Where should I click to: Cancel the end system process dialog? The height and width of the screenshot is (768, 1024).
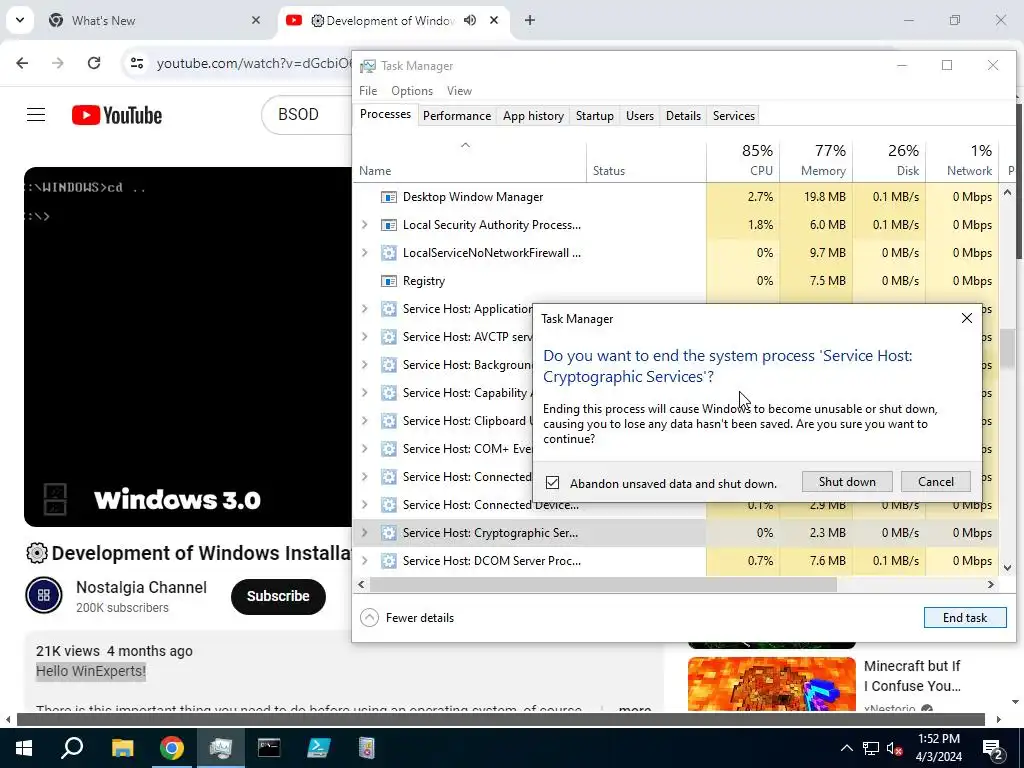coord(935,481)
